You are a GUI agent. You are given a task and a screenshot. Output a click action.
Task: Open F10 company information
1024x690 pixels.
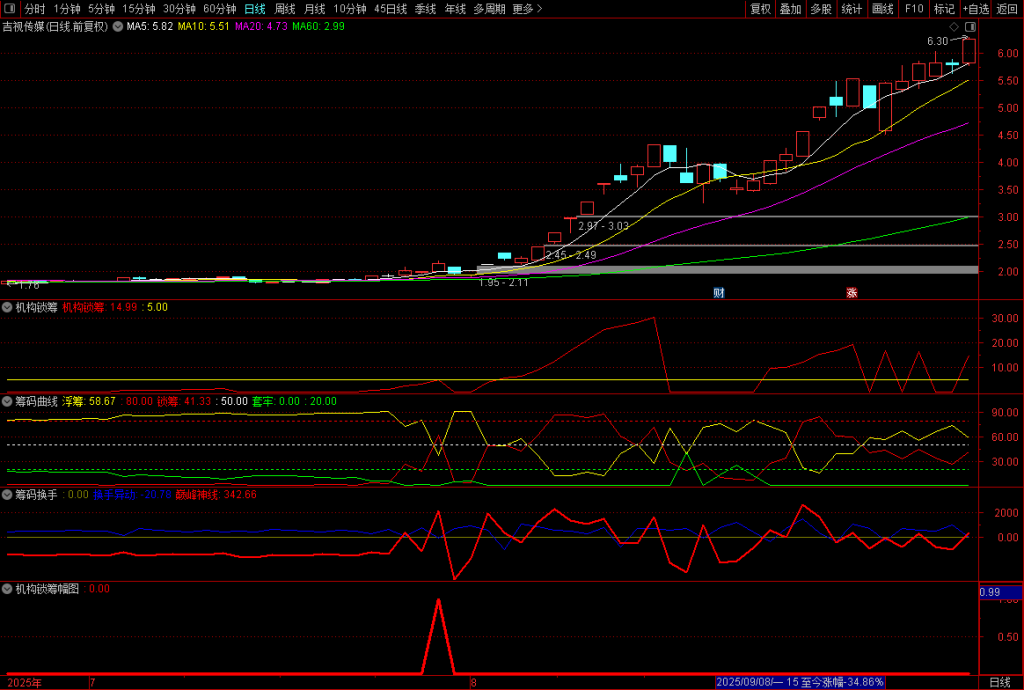pyautogui.click(x=913, y=9)
